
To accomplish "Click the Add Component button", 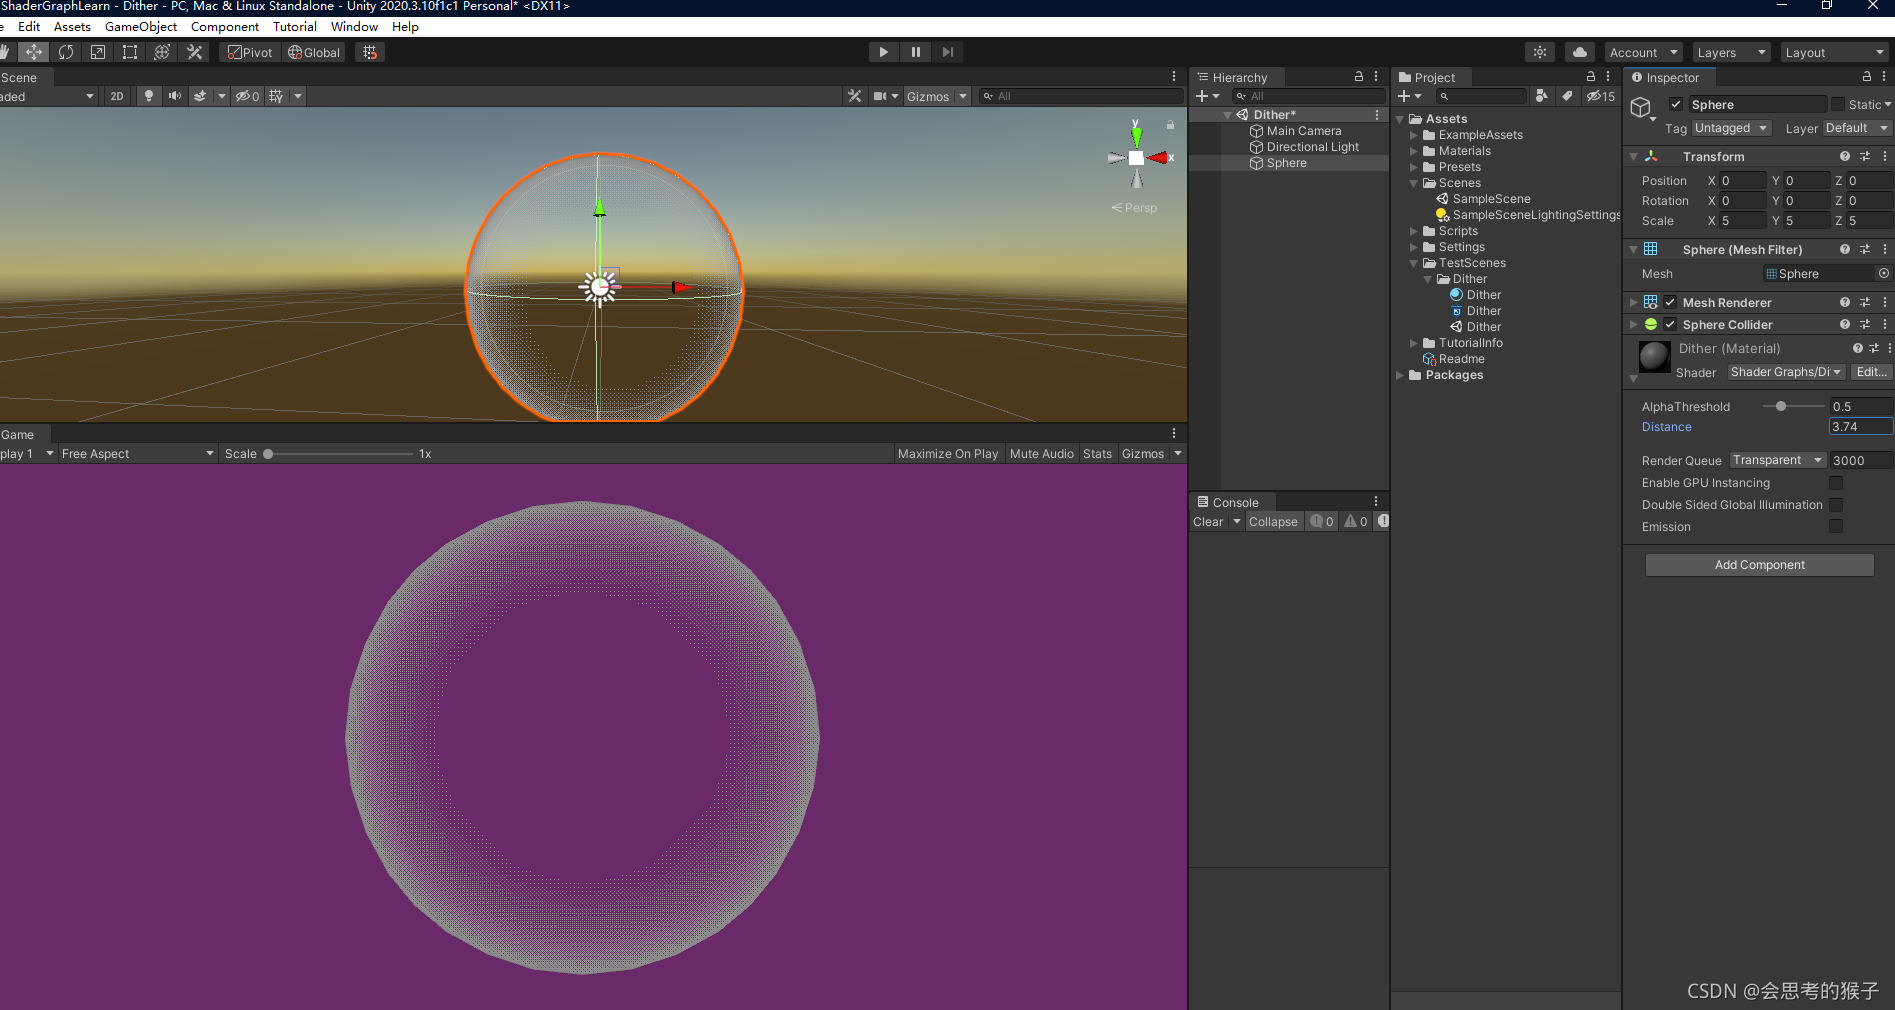I will point(1758,565).
